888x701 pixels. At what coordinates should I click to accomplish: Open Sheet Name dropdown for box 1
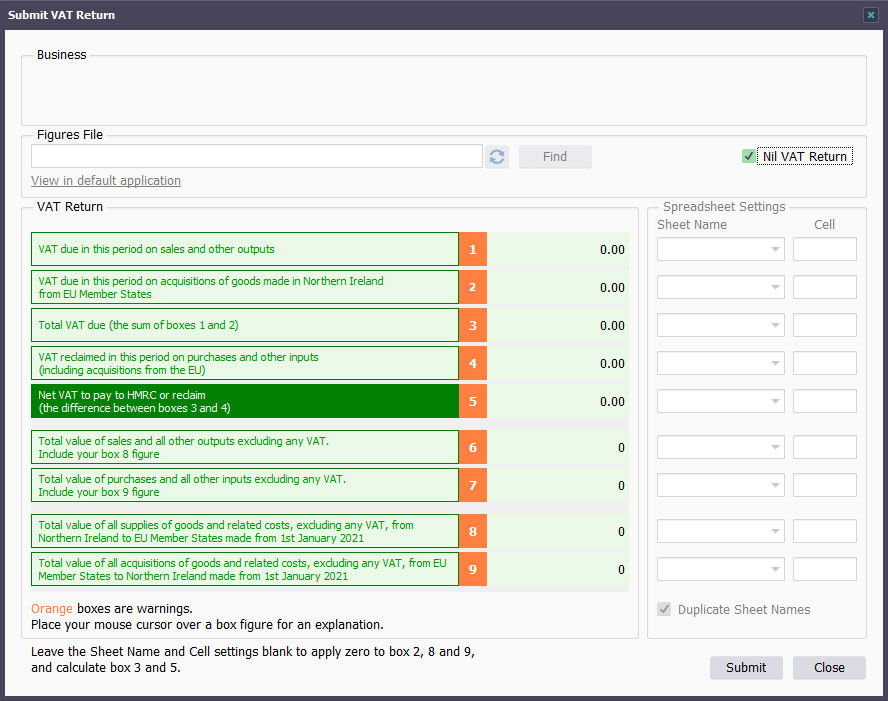tap(720, 249)
